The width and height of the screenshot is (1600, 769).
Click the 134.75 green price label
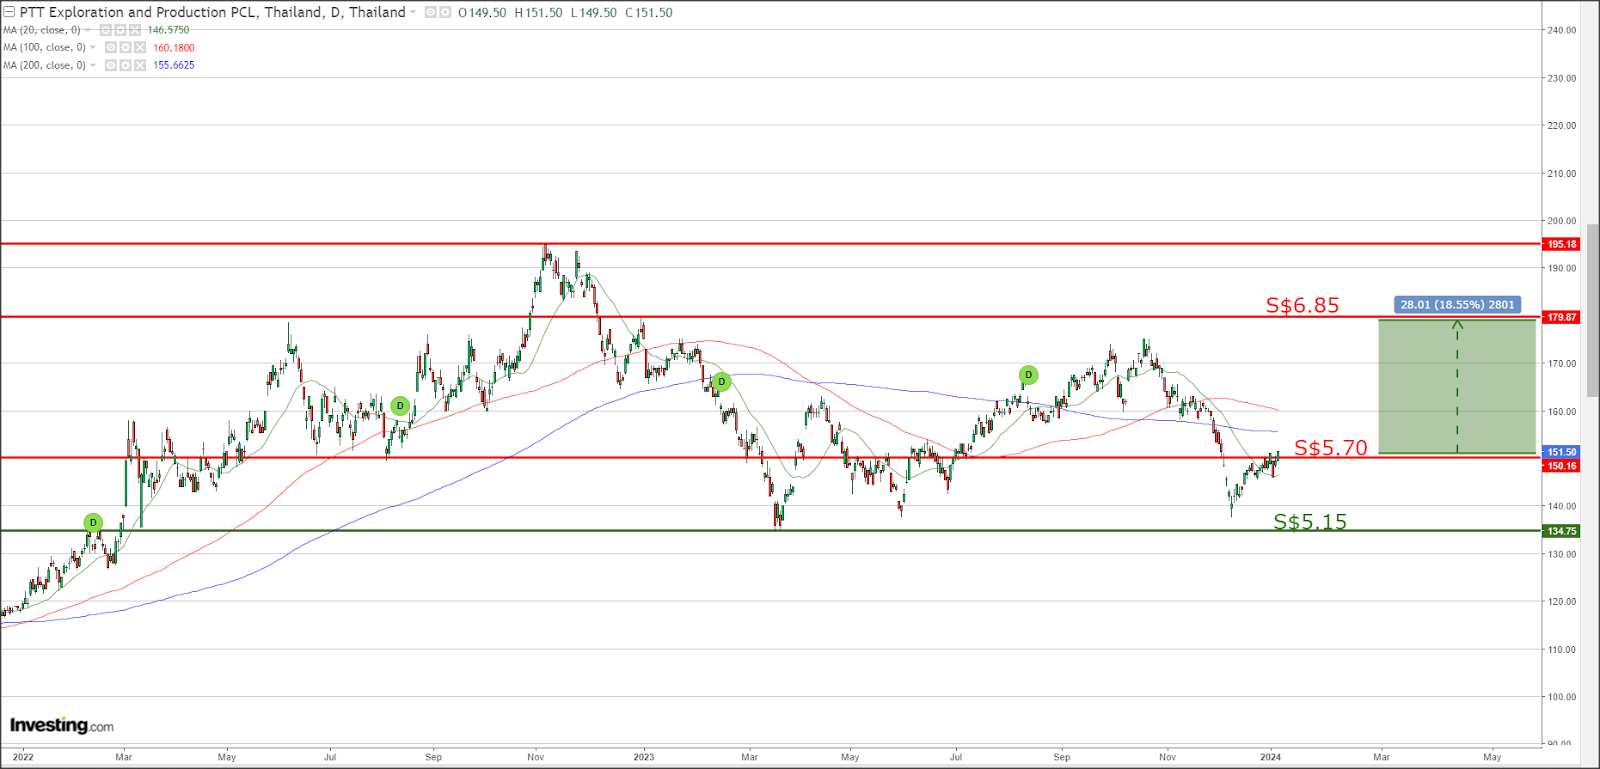pos(1562,531)
